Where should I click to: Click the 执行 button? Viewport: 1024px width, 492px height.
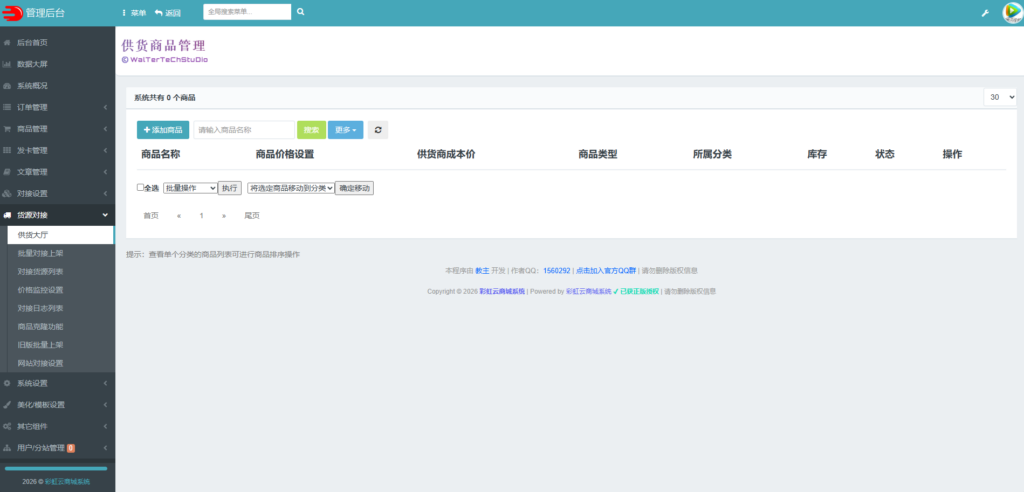[x=230, y=188]
